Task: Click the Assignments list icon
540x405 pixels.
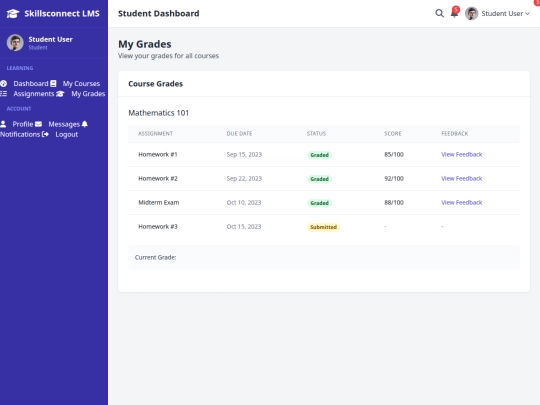Action: 3,94
